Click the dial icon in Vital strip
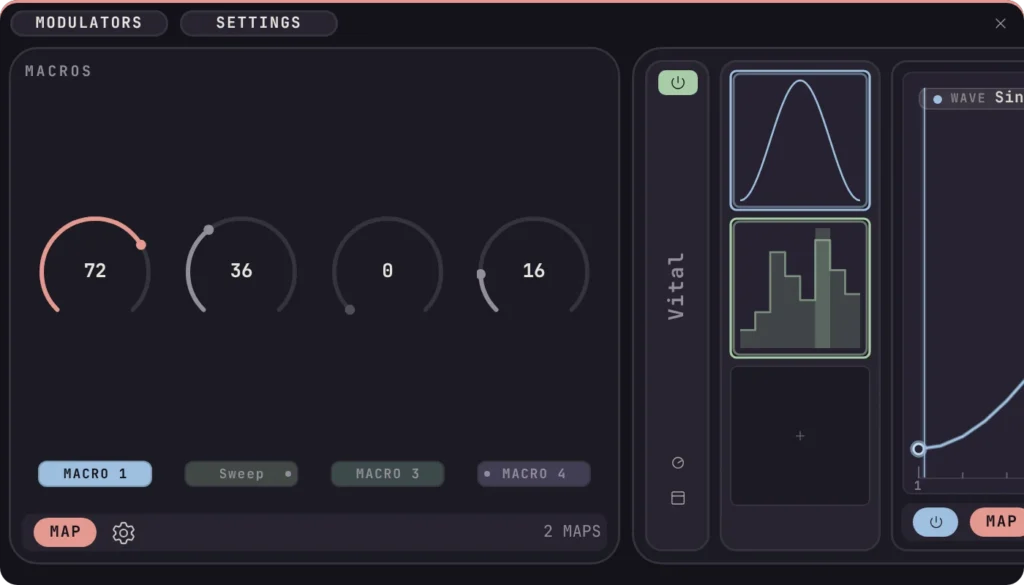Image resolution: width=1024 pixels, height=585 pixels. click(678, 463)
